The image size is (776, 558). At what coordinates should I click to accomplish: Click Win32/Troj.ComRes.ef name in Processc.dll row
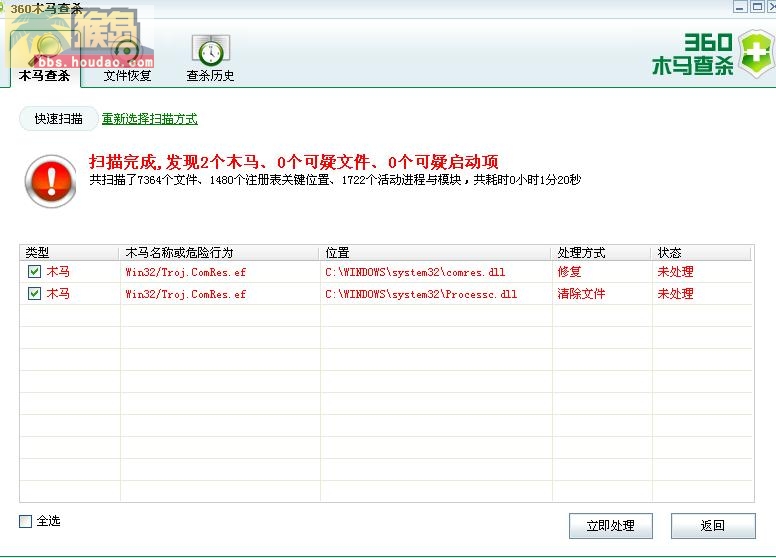186,294
